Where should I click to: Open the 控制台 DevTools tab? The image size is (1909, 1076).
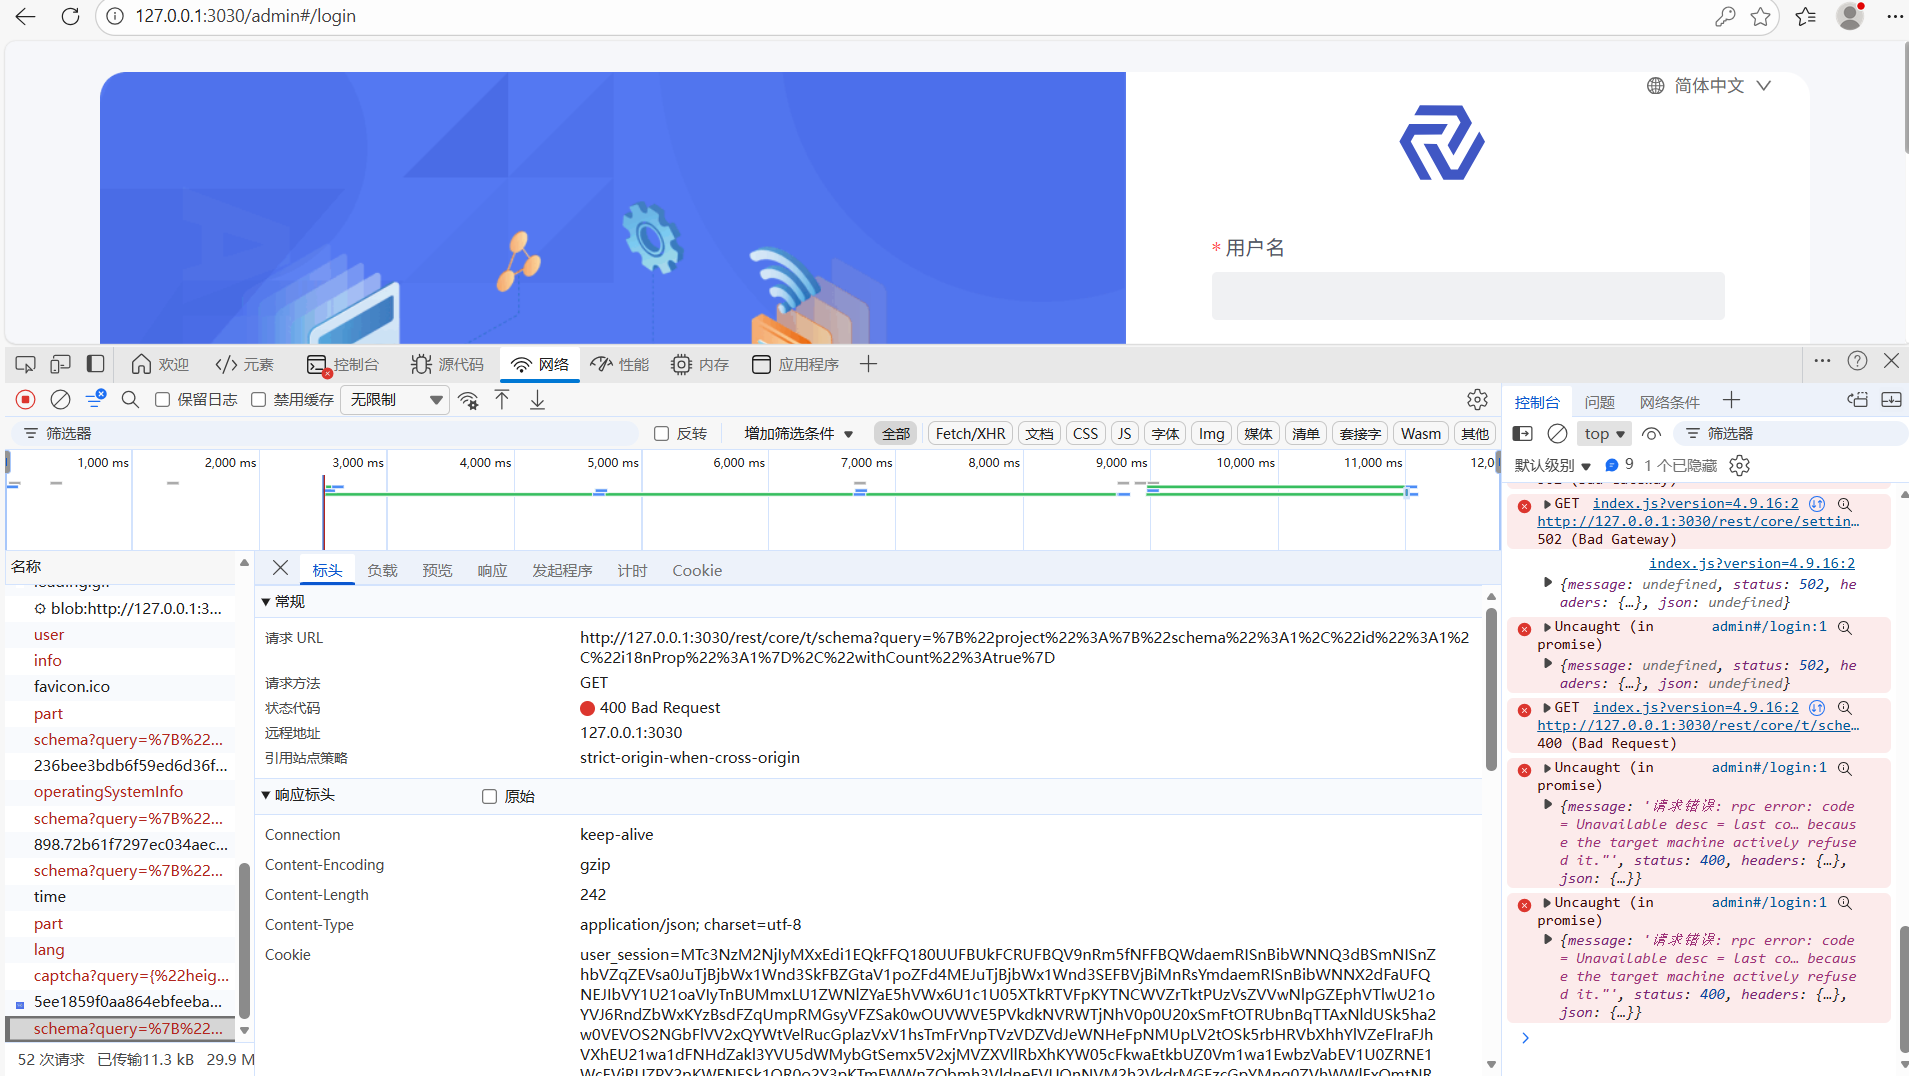pos(343,364)
